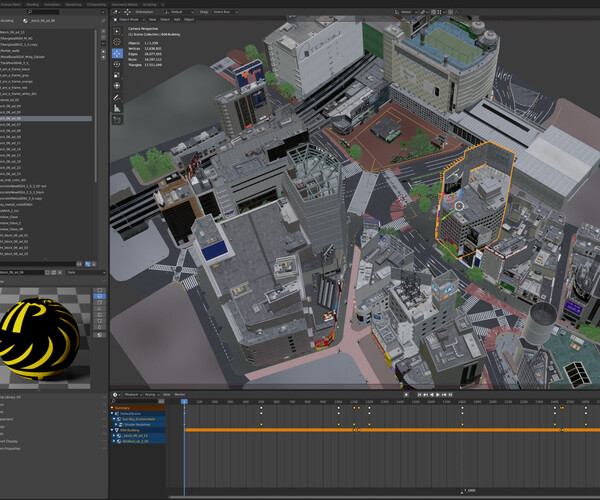The width and height of the screenshot is (600, 500).
Task: Open the Drag Select Box dropdown
Action: click(x=225, y=12)
